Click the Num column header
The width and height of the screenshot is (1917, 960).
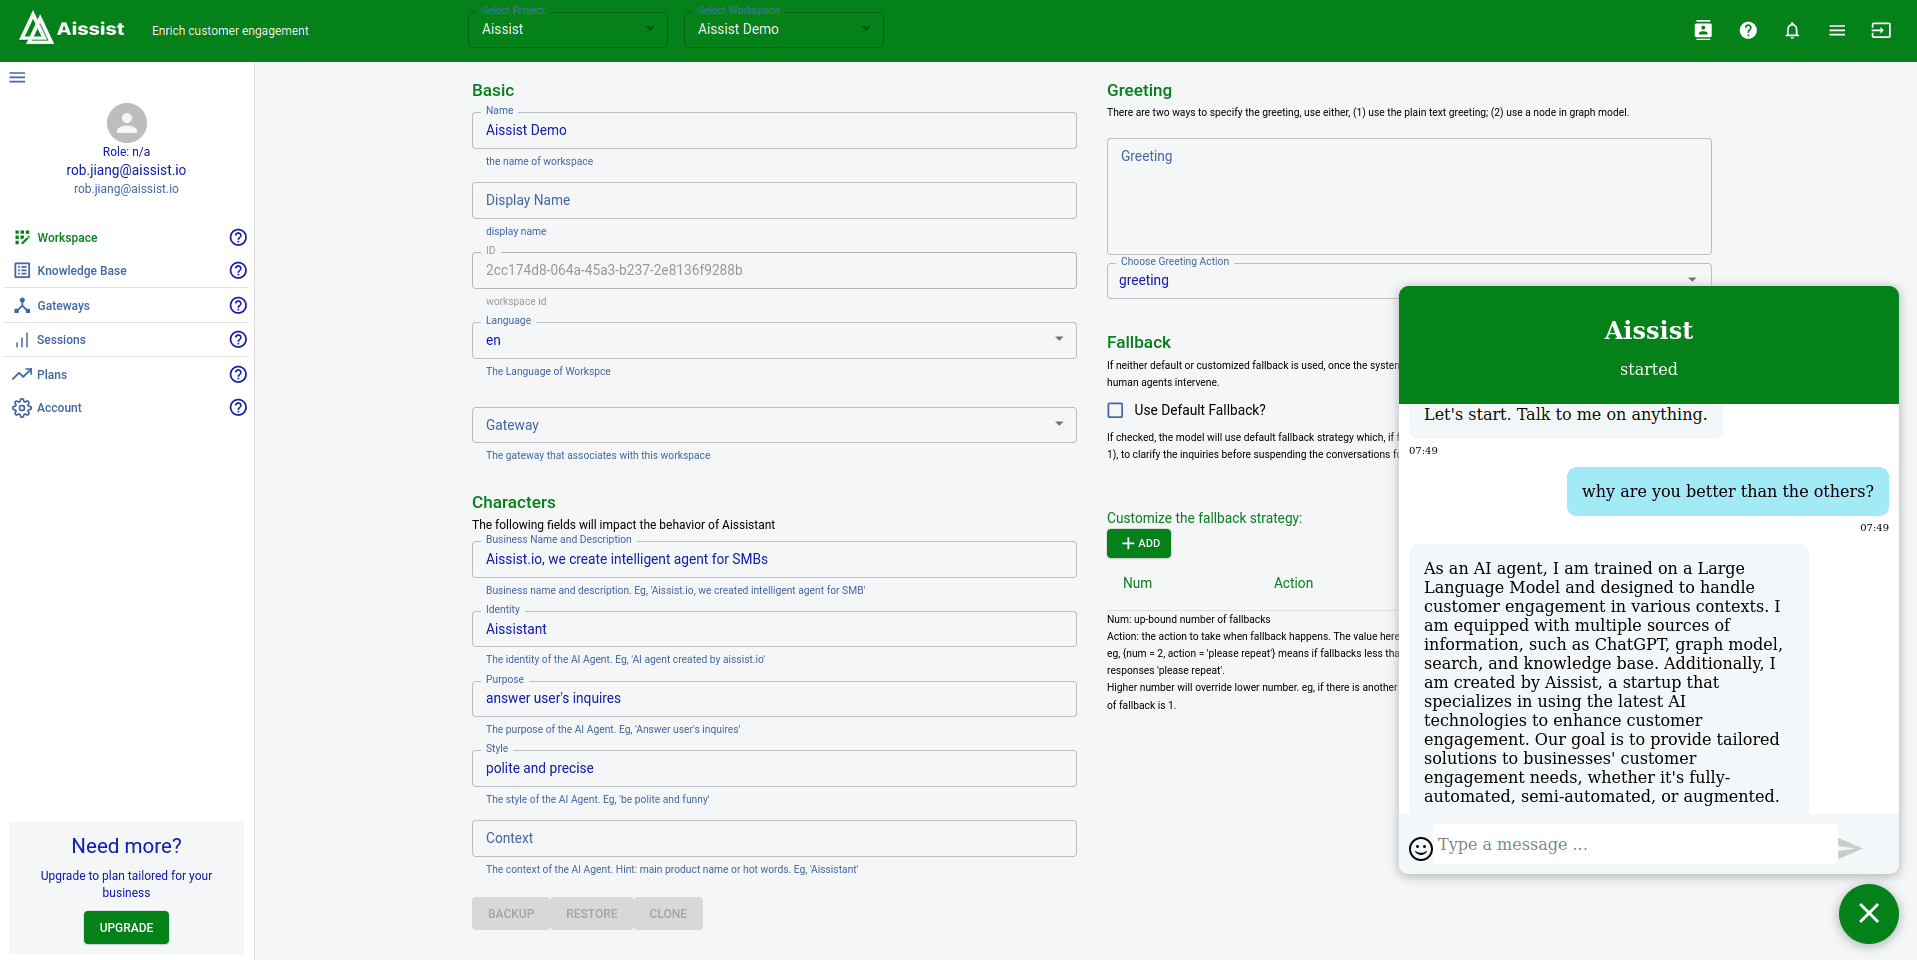(x=1137, y=583)
